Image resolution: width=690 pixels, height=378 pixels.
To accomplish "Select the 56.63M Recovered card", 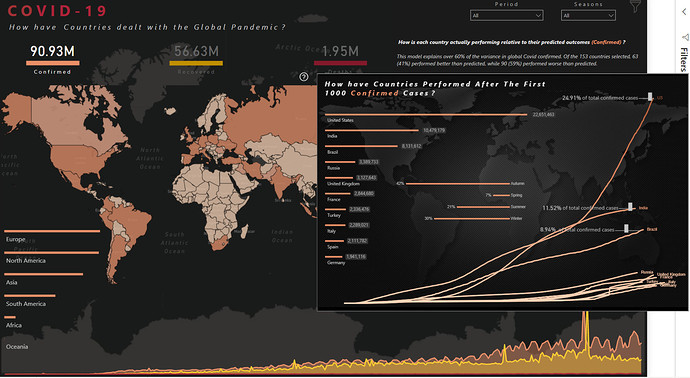I will [x=196, y=59].
